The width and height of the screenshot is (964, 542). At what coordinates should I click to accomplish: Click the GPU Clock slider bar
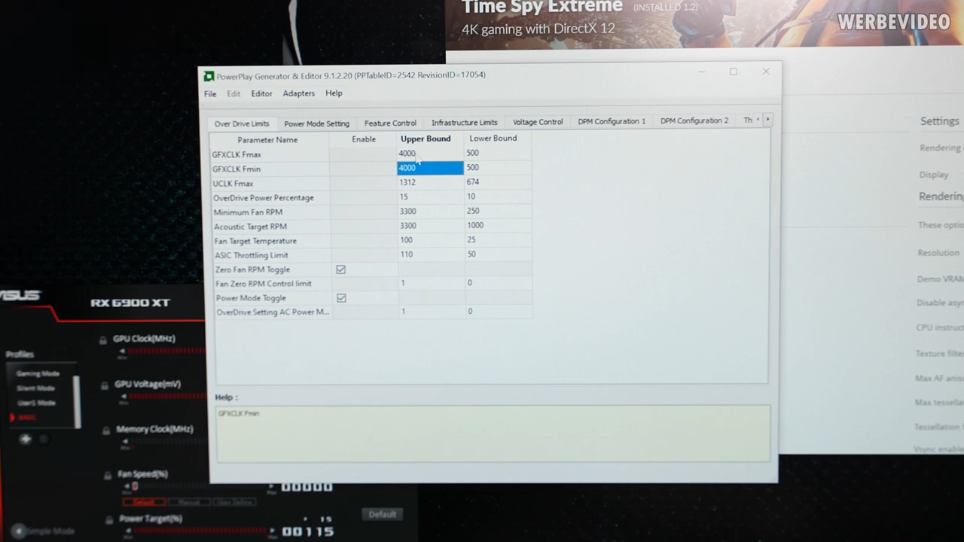166,351
